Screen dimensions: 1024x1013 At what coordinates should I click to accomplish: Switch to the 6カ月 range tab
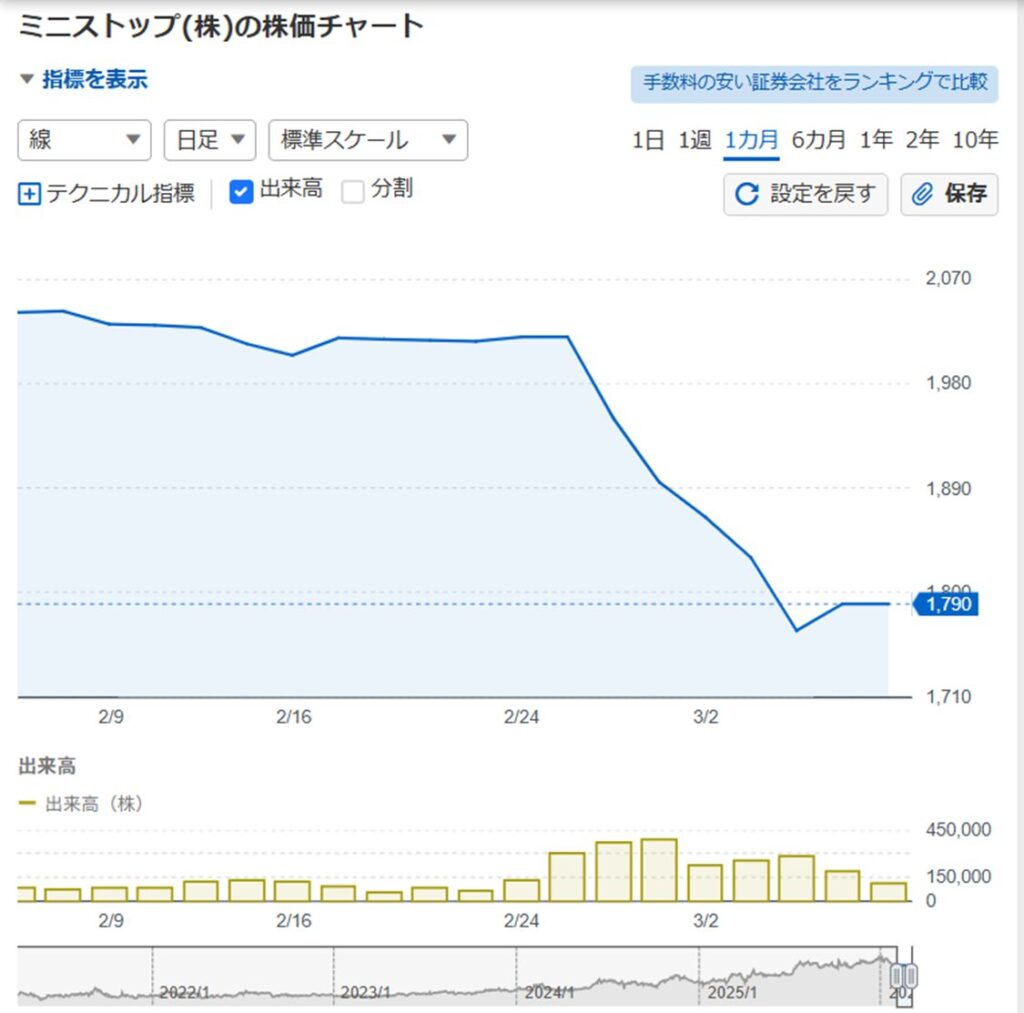818,140
